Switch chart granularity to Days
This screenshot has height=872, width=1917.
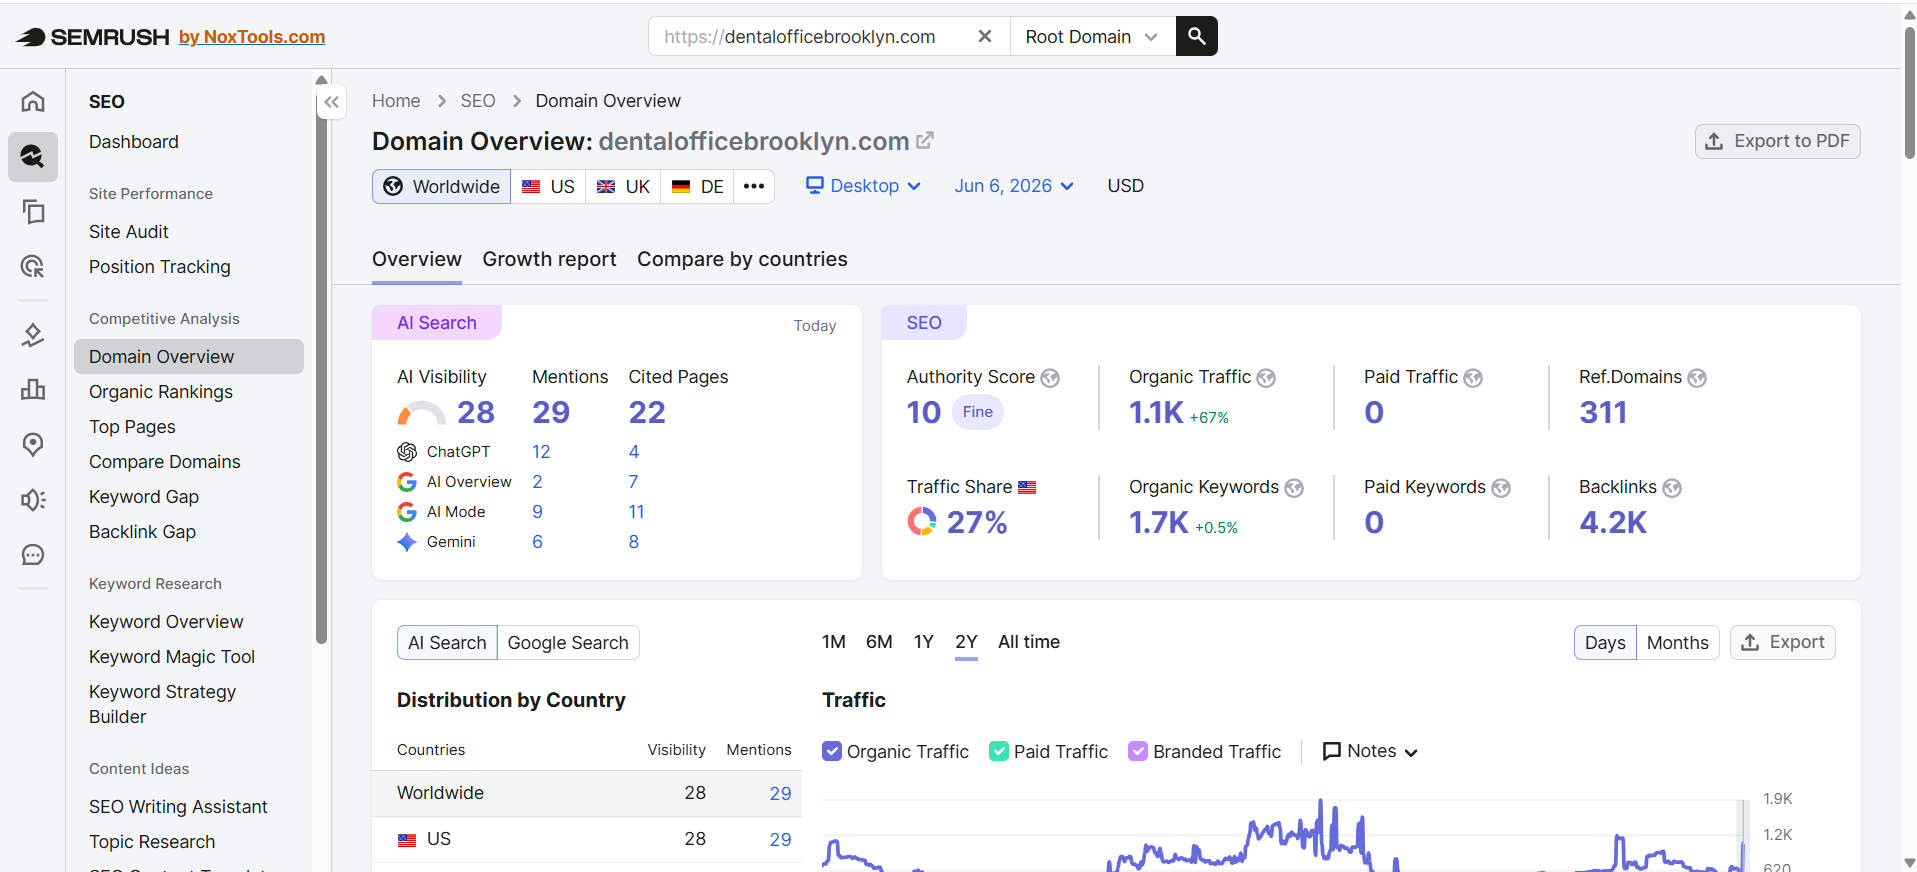pos(1605,642)
